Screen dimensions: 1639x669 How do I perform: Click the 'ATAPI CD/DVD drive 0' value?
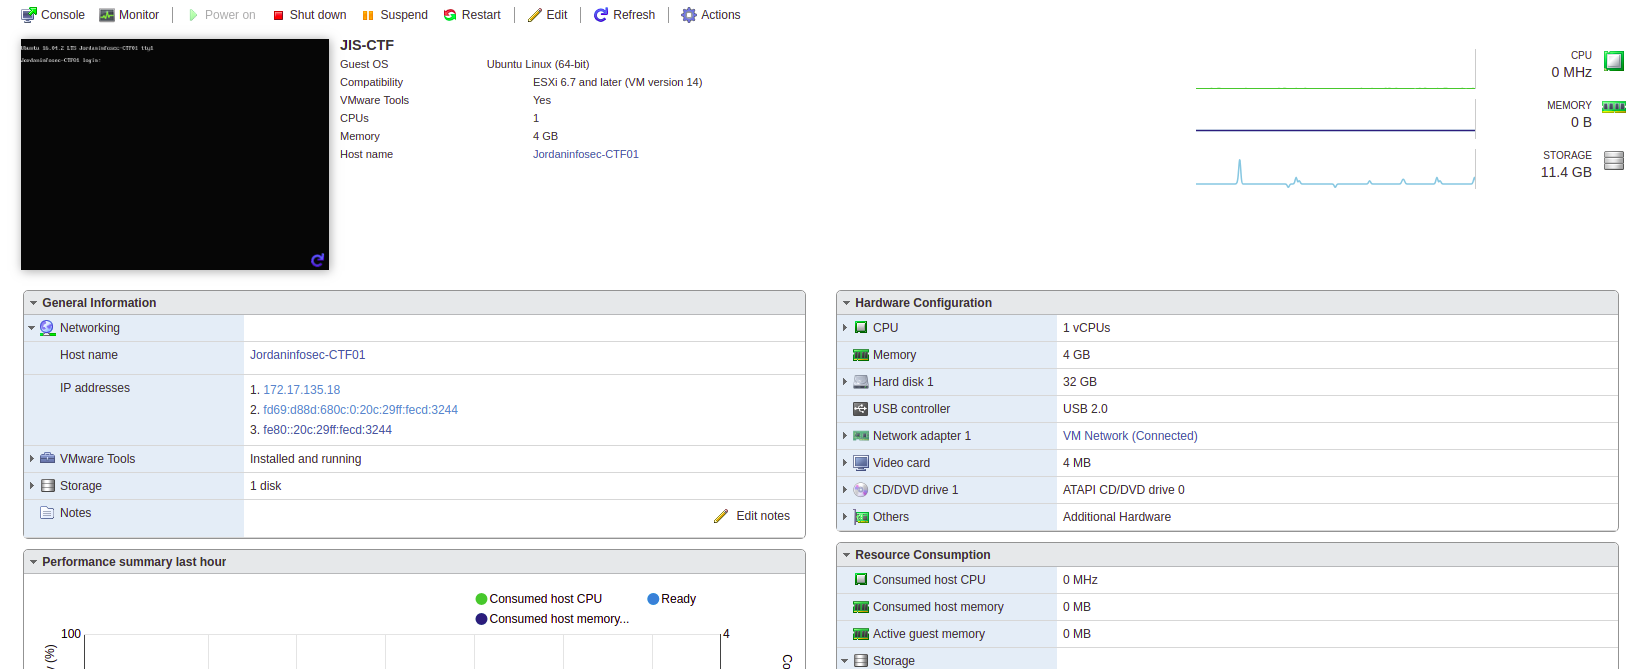(x=1124, y=490)
